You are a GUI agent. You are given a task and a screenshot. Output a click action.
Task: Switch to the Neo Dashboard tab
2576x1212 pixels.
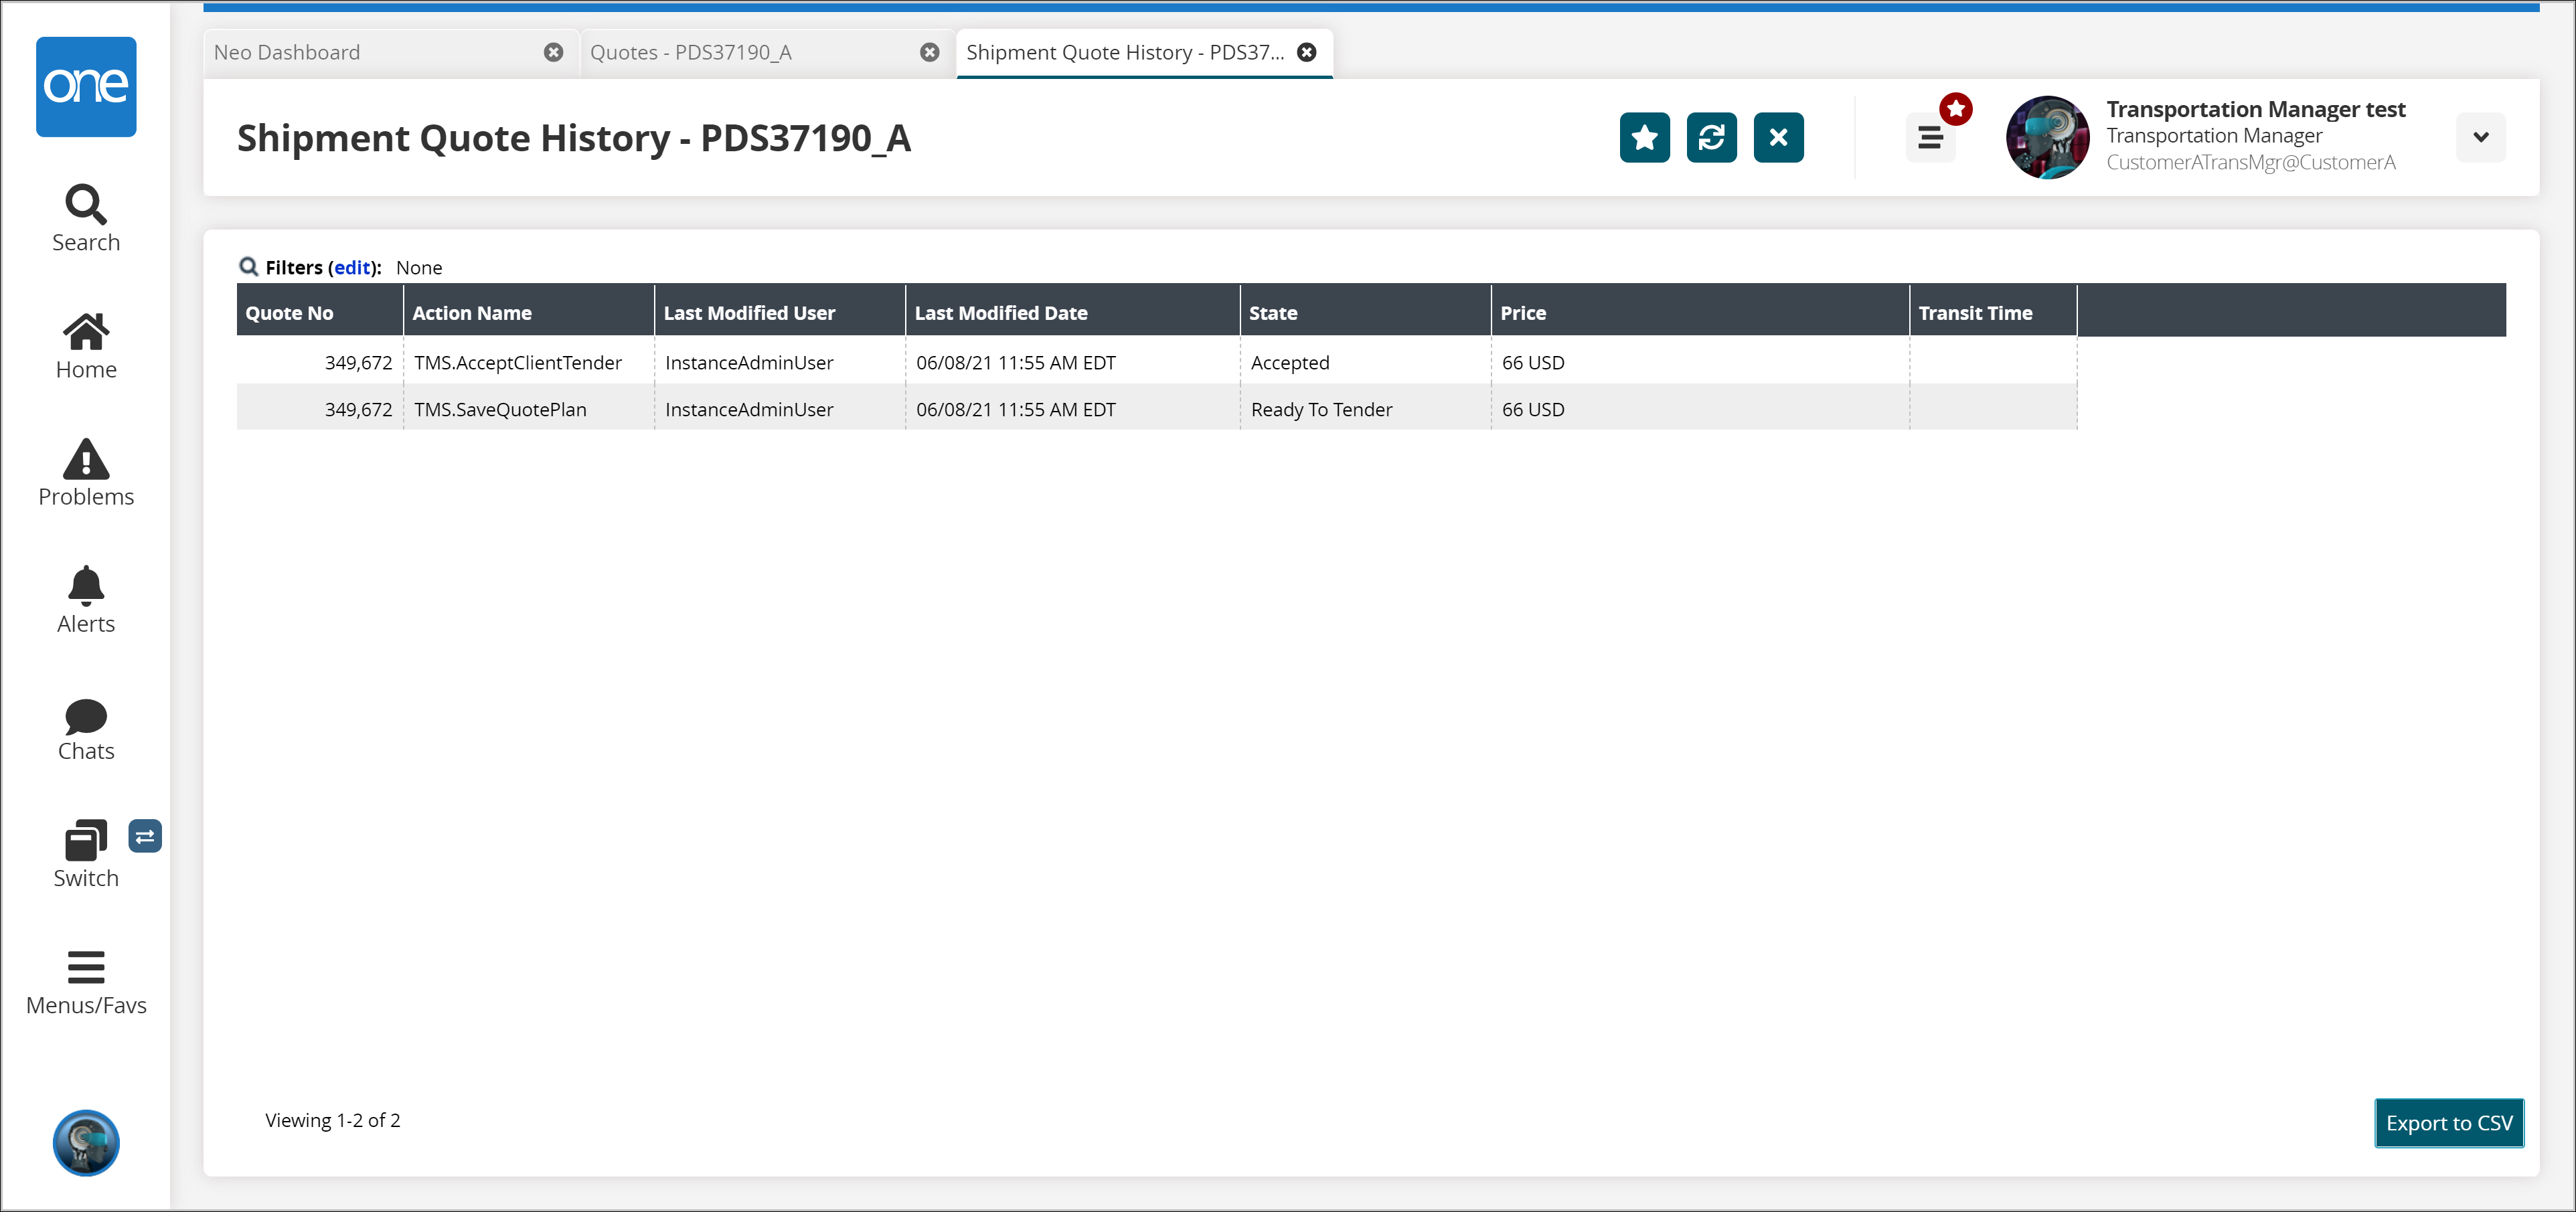click(288, 53)
